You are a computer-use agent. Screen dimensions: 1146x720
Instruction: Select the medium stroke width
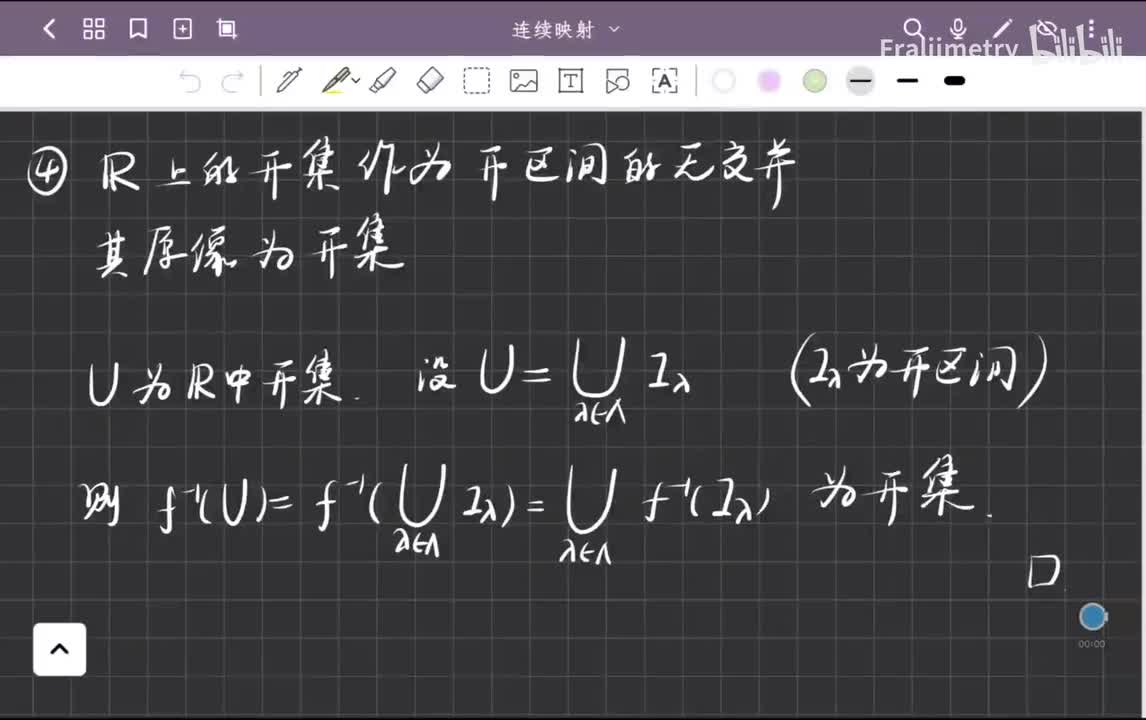tap(907, 81)
